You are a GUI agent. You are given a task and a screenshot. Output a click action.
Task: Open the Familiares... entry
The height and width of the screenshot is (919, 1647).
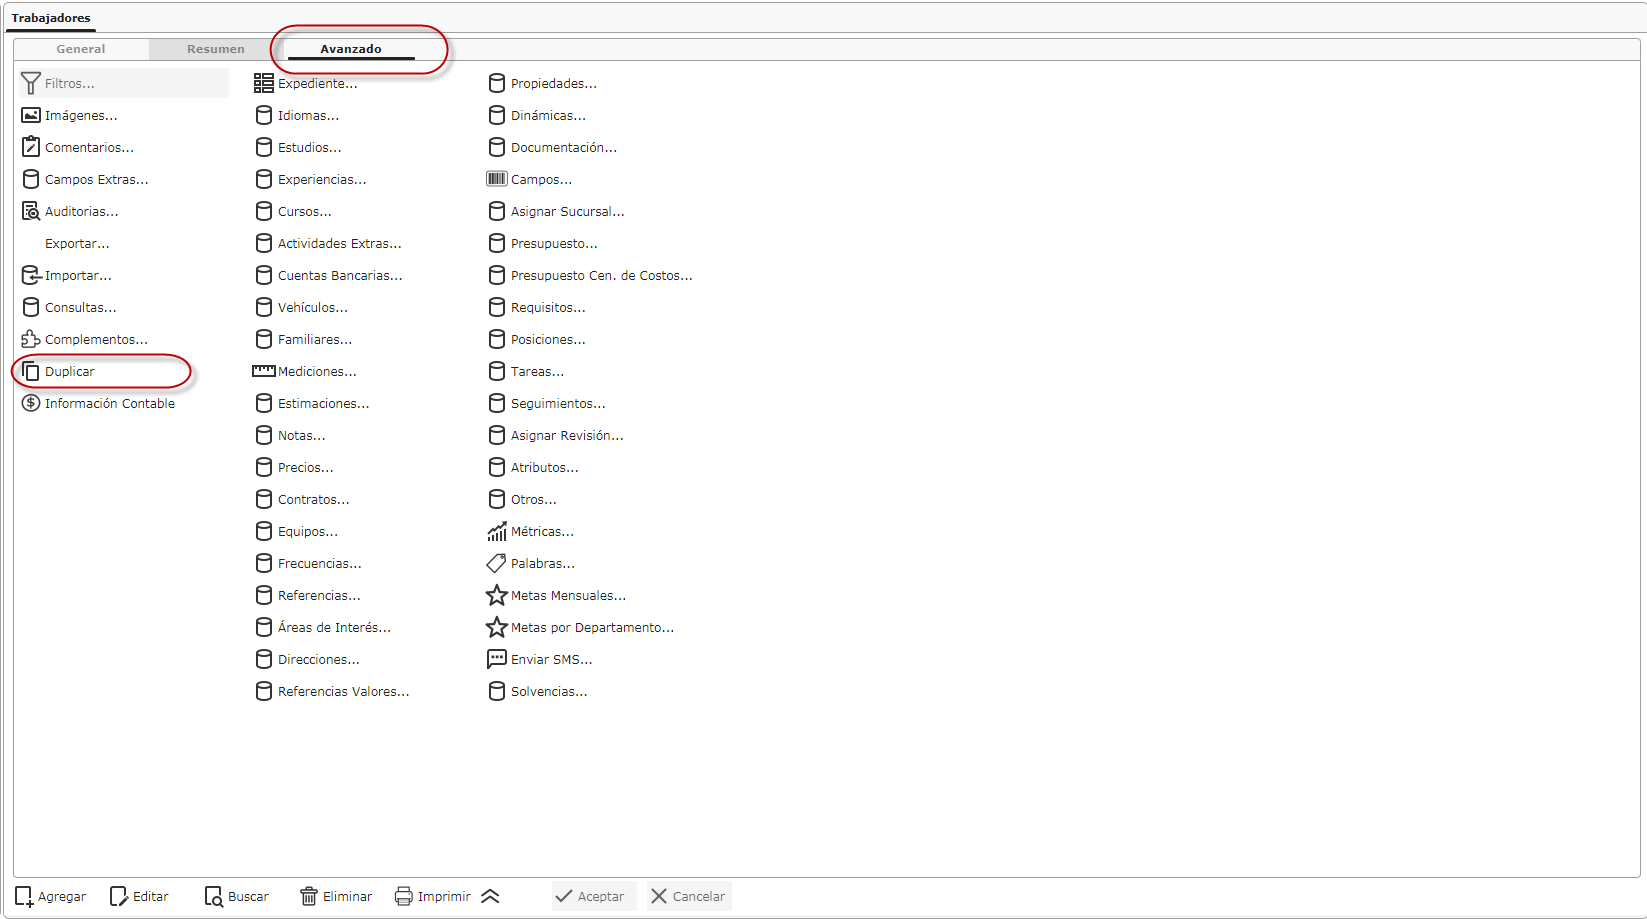coord(315,339)
